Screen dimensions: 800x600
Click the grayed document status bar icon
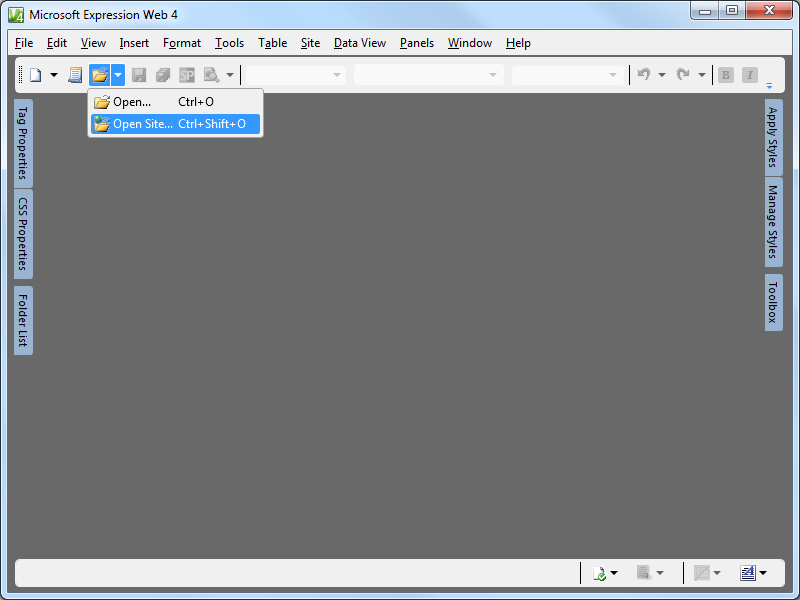coord(644,573)
